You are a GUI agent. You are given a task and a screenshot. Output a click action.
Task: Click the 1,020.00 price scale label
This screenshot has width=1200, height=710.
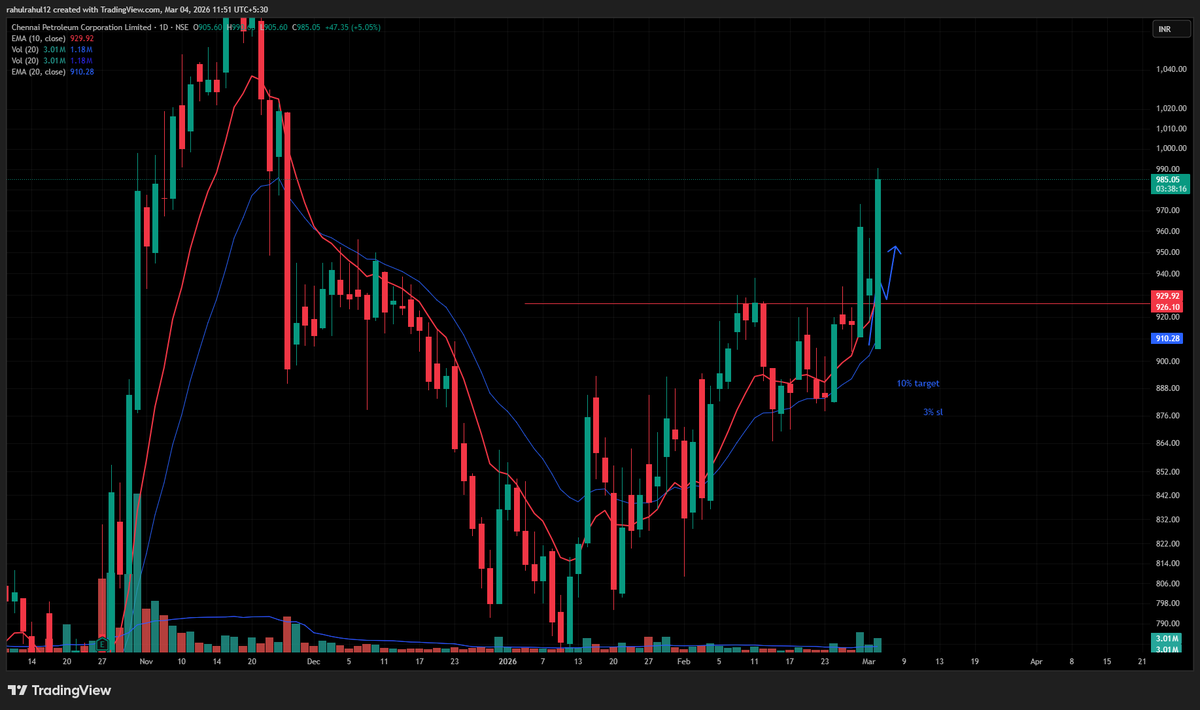click(x=1170, y=108)
